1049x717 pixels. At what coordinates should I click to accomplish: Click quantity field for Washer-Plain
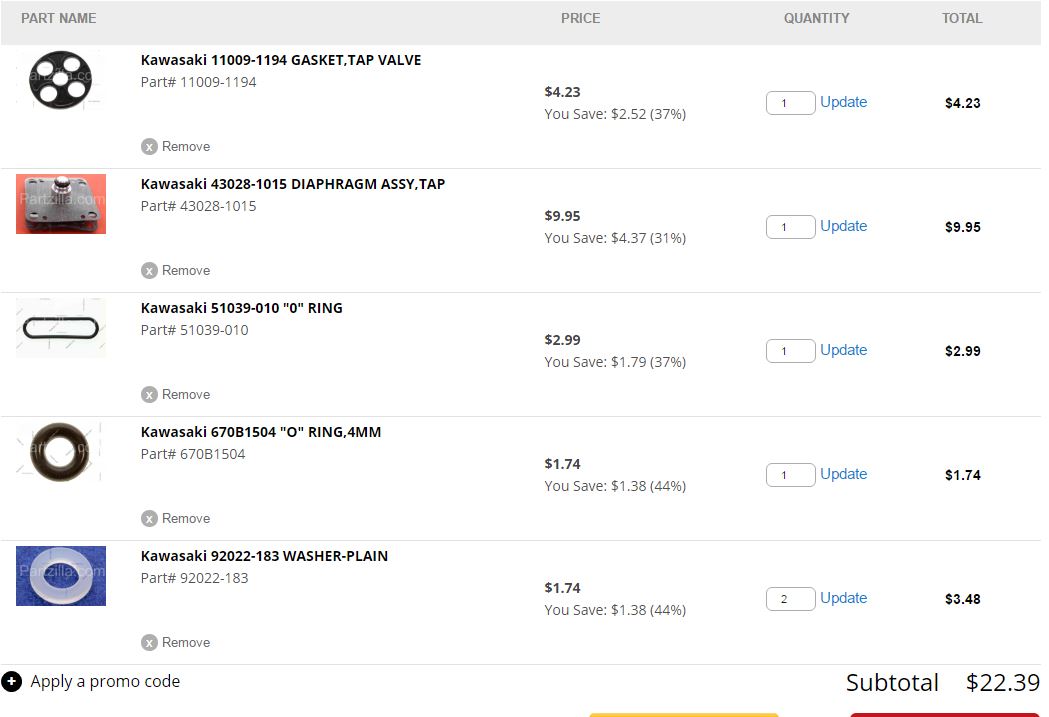[x=790, y=599]
